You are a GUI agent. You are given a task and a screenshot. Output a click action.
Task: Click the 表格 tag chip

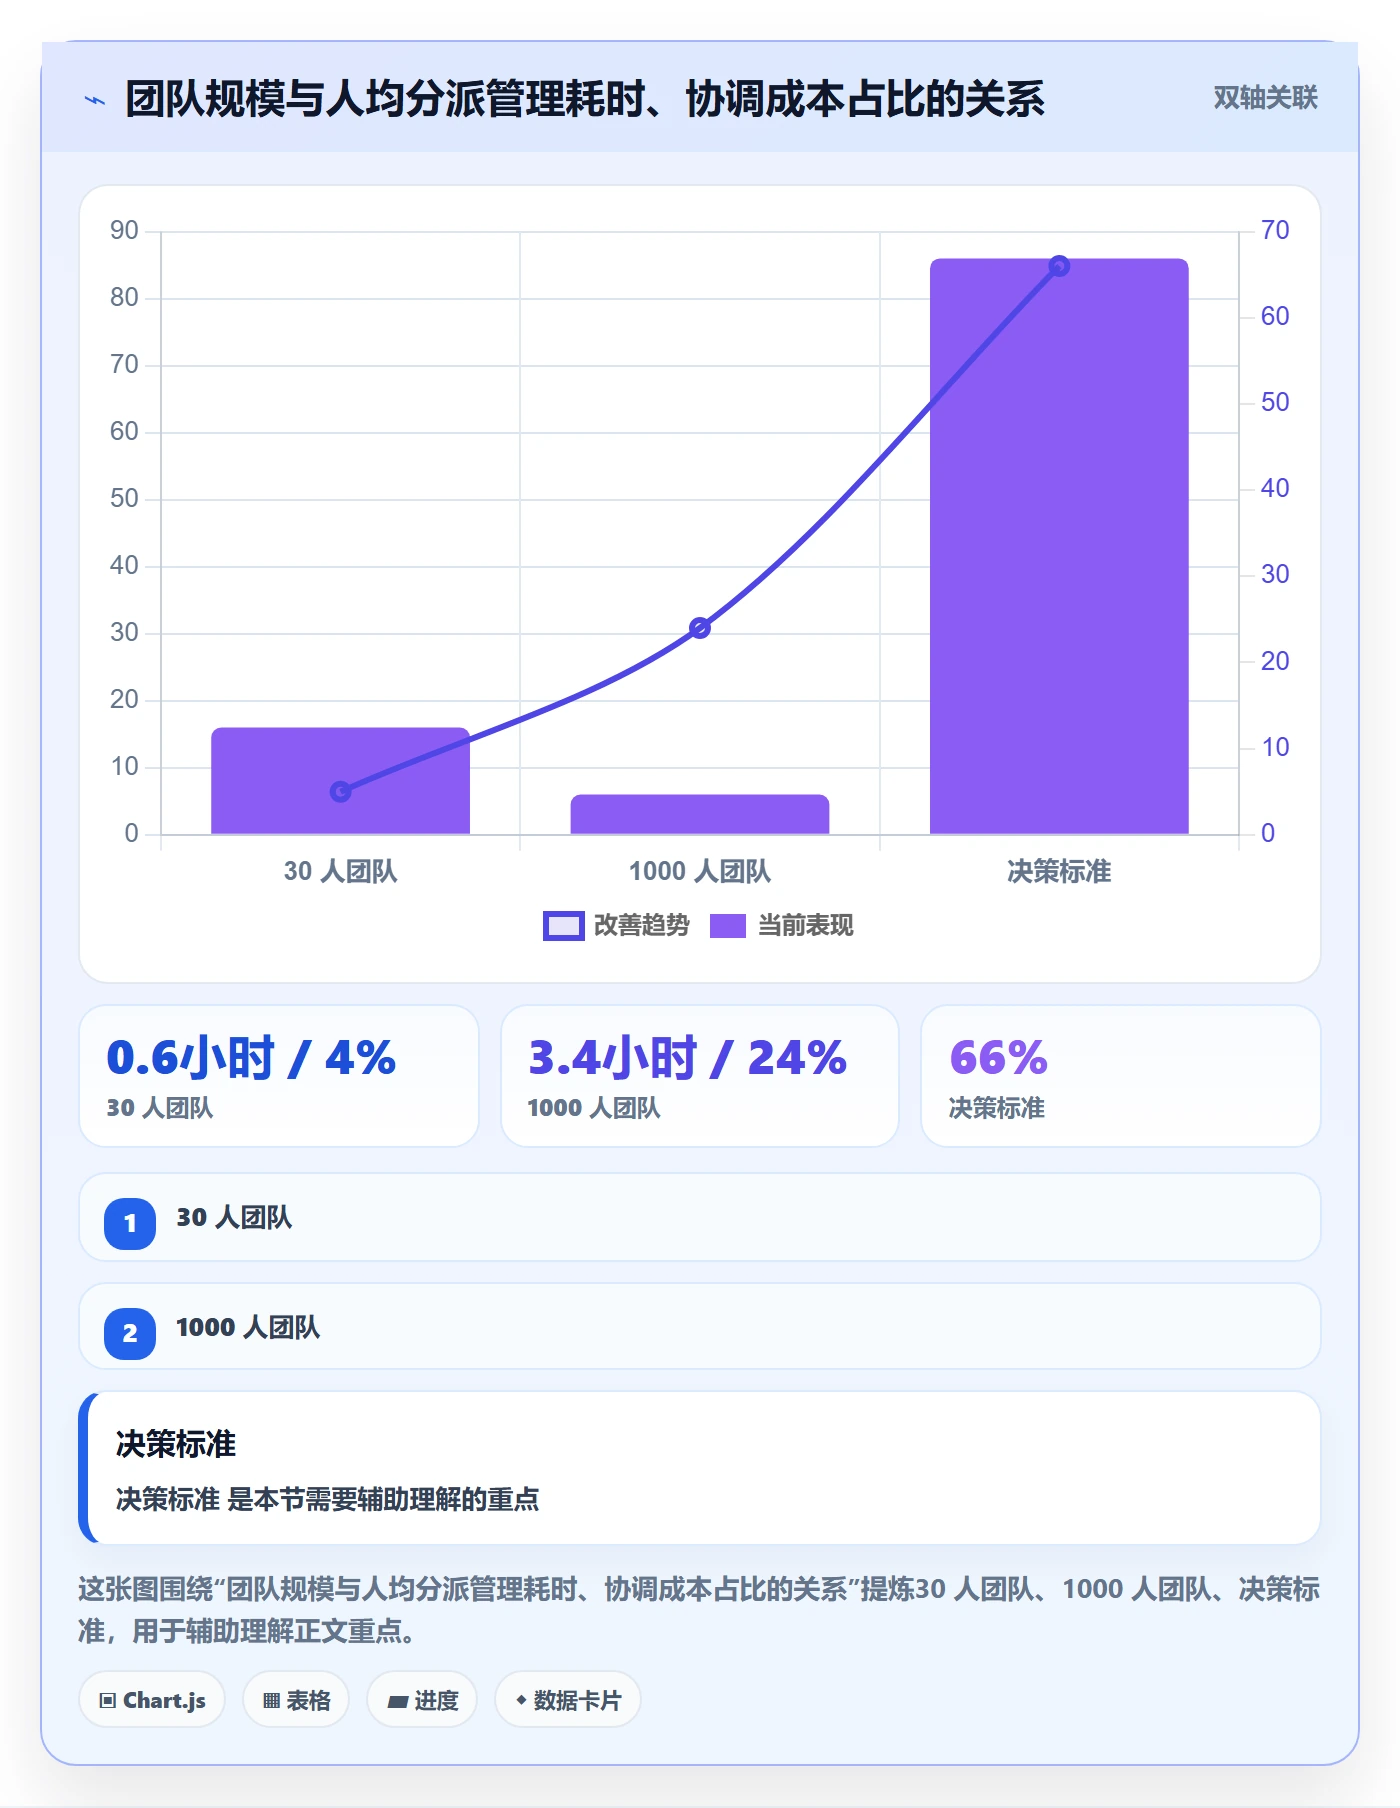point(296,1700)
